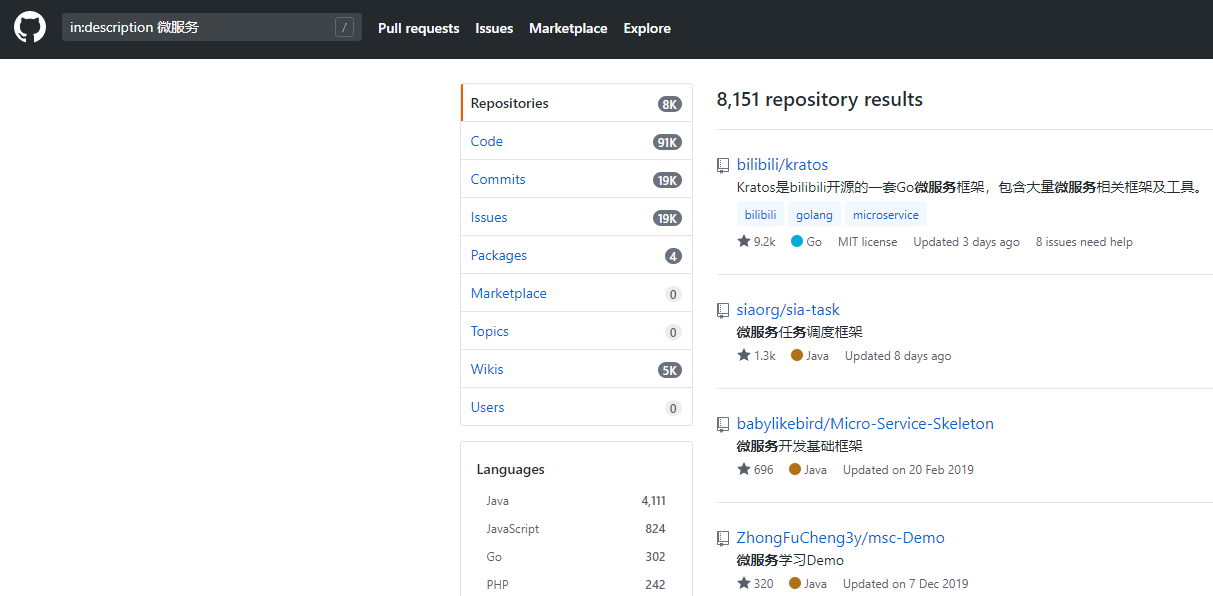Filter results by Java language
This screenshot has width=1213, height=596.
(x=576, y=500)
